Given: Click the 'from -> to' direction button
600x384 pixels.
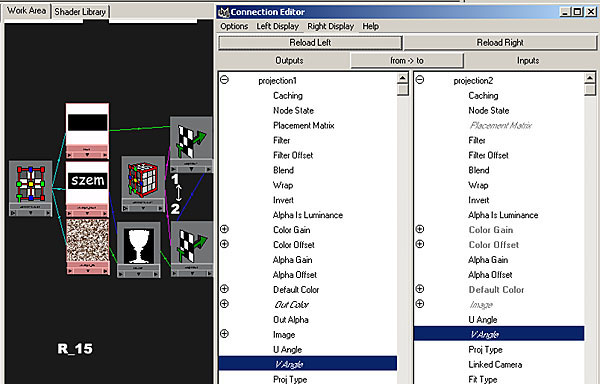Looking at the screenshot, I should tap(407, 60).
